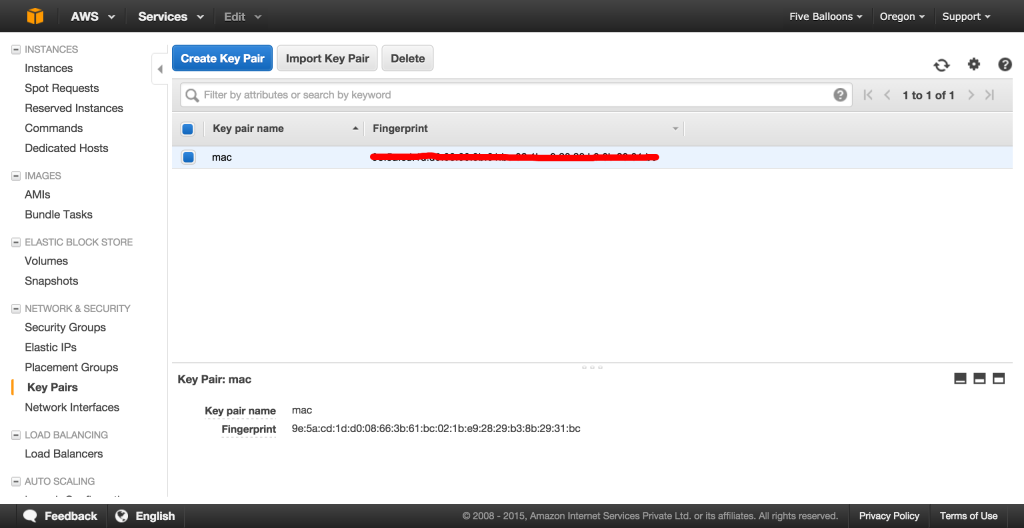The width and height of the screenshot is (1024, 528).
Task: Select Key Pairs in the sidebar
Action: click(52, 388)
